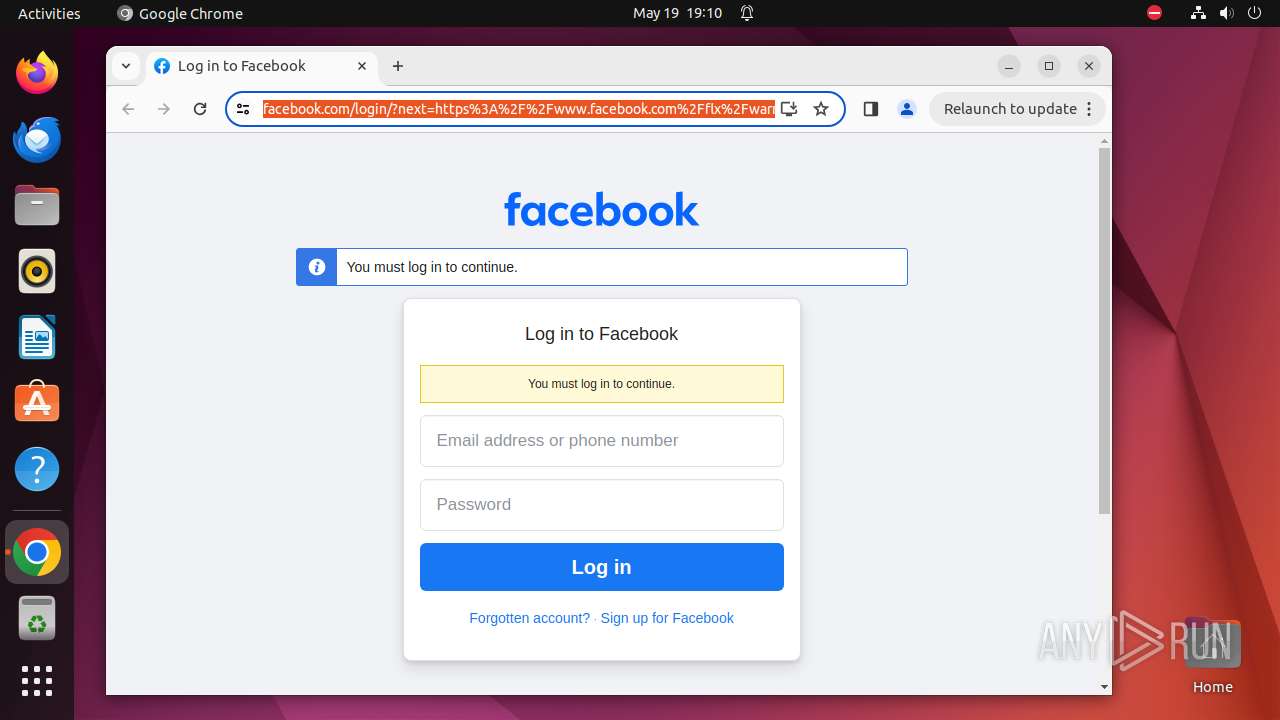Close the Chrome window
Image resolution: width=1280 pixels, height=720 pixels.
1089,66
